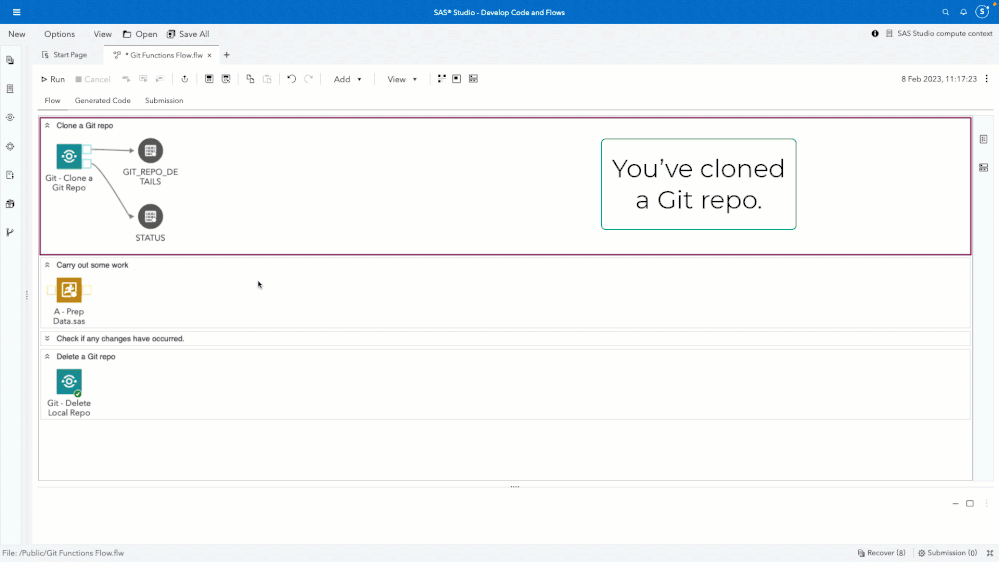This screenshot has width=999, height=562.
Task: Switch to the Submission tab
Action: pos(164,101)
